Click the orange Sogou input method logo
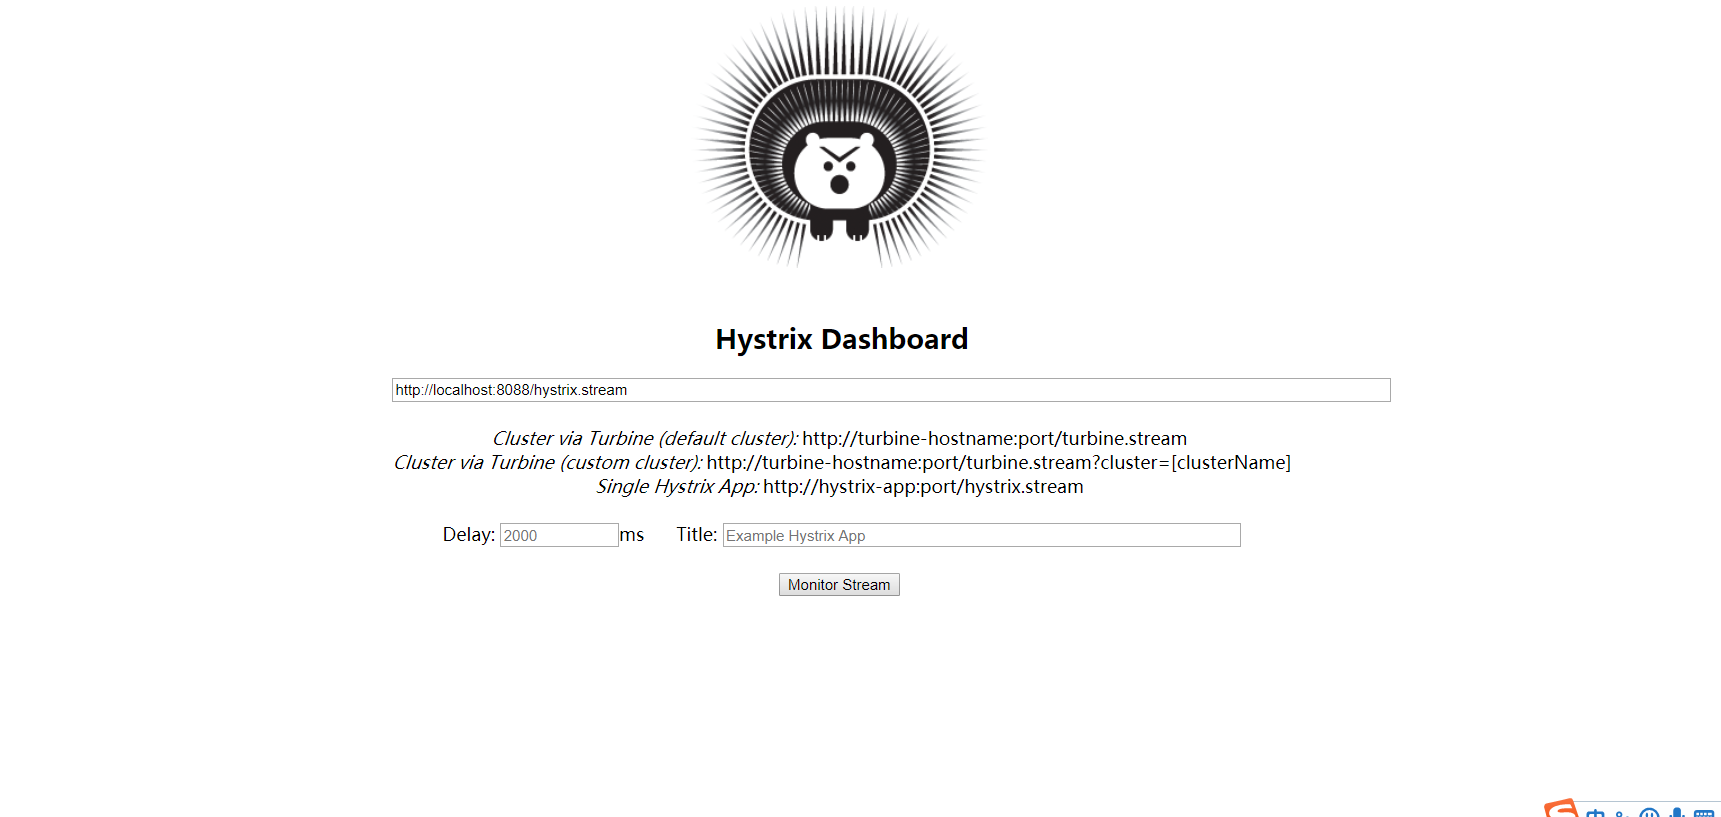Image resolution: width=1721 pixels, height=817 pixels. click(1561, 808)
